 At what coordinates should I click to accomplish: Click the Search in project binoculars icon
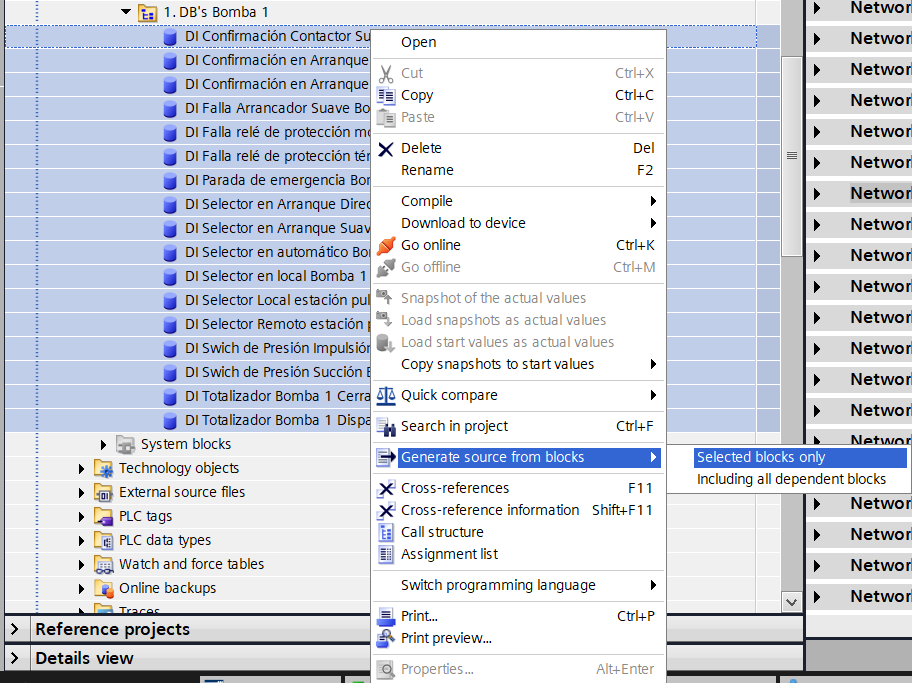[x=386, y=427]
